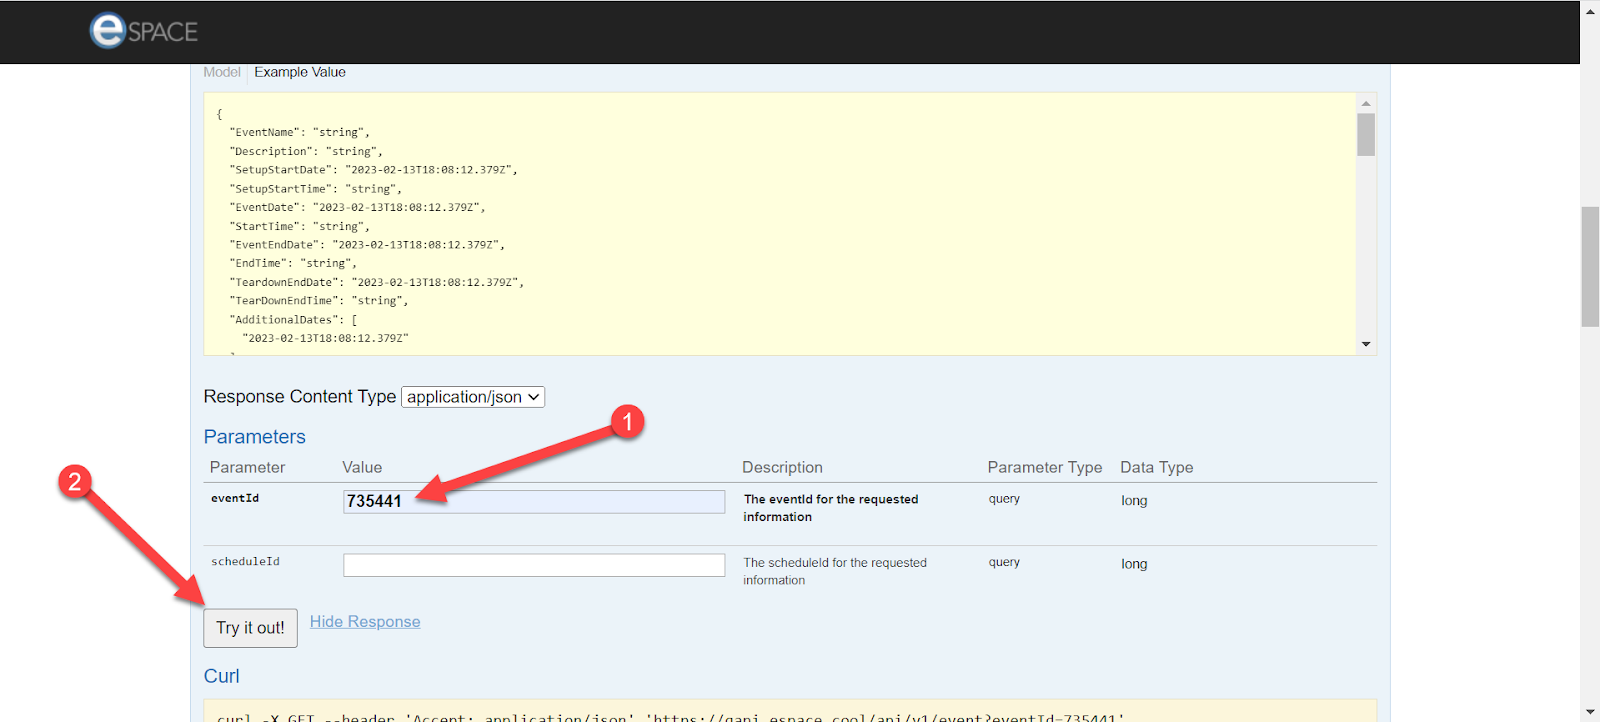Open the Response Content Type dropdown
Viewport: 1600px width, 722px height.
[x=473, y=397]
